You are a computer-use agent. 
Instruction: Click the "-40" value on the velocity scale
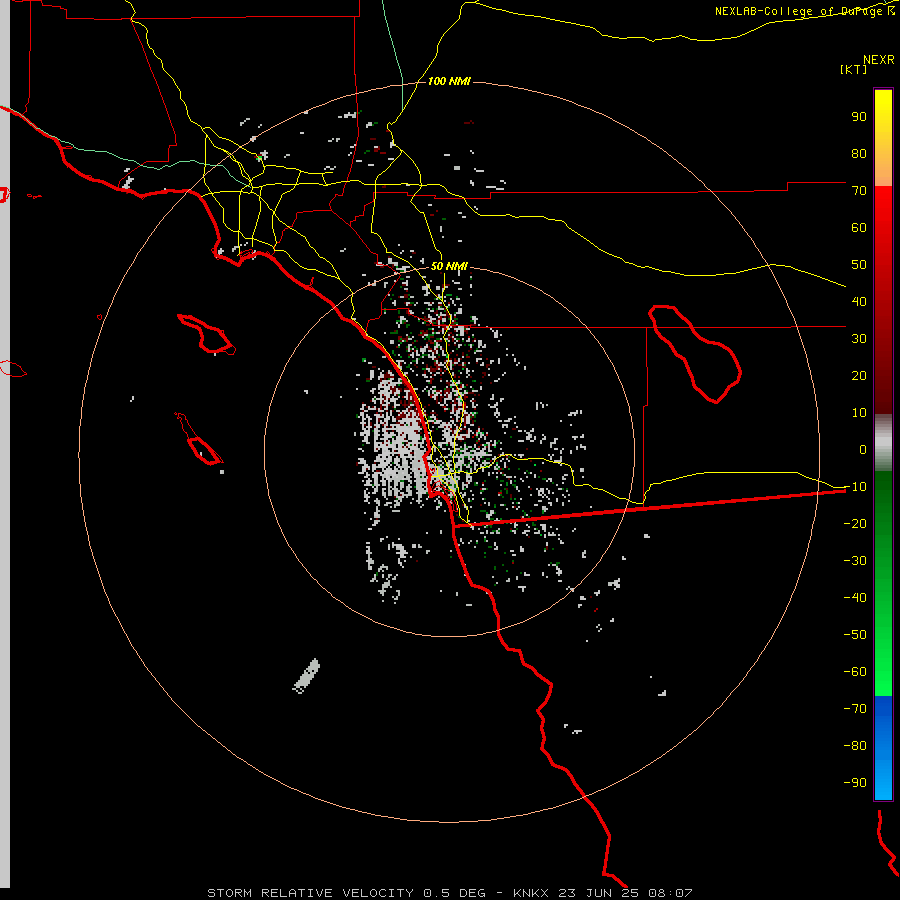click(855, 598)
